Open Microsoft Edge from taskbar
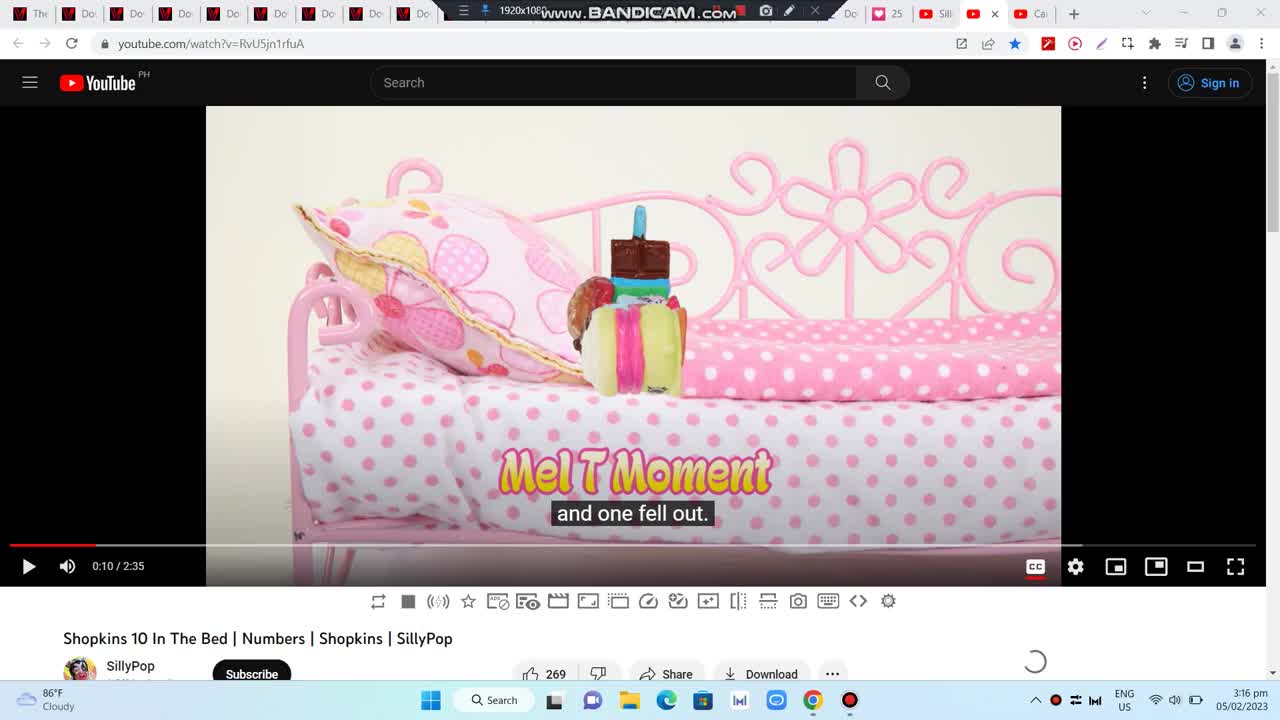This screenshot has width=1280, height=720. click(x=666, y=700)
